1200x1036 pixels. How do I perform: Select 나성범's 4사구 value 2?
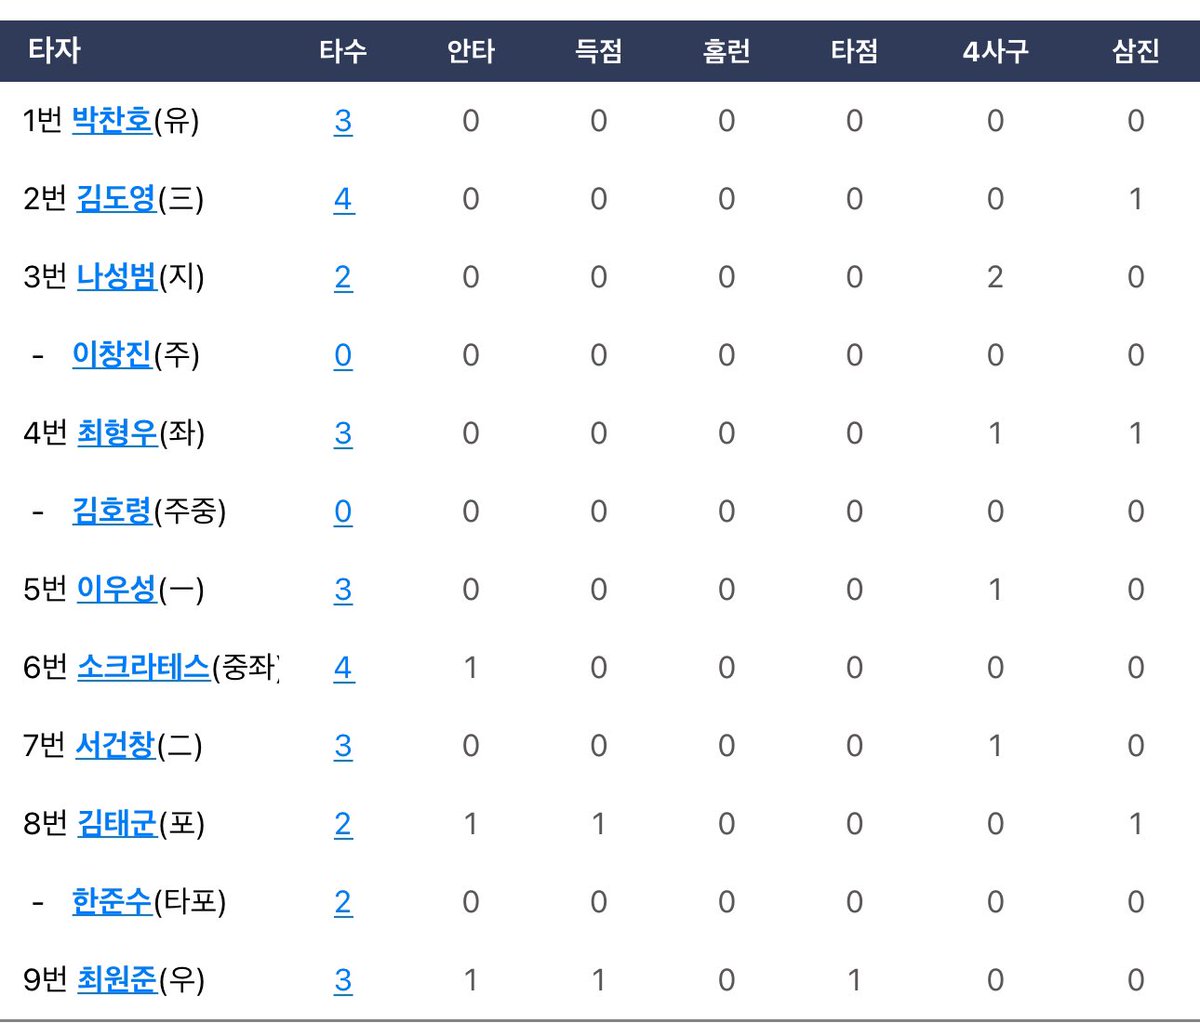995,277
